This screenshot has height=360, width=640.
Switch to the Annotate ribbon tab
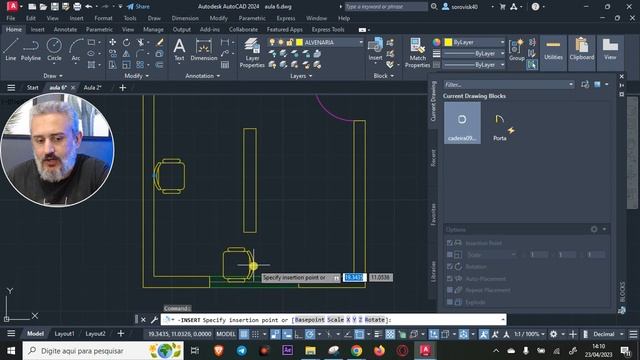point(65,29)
